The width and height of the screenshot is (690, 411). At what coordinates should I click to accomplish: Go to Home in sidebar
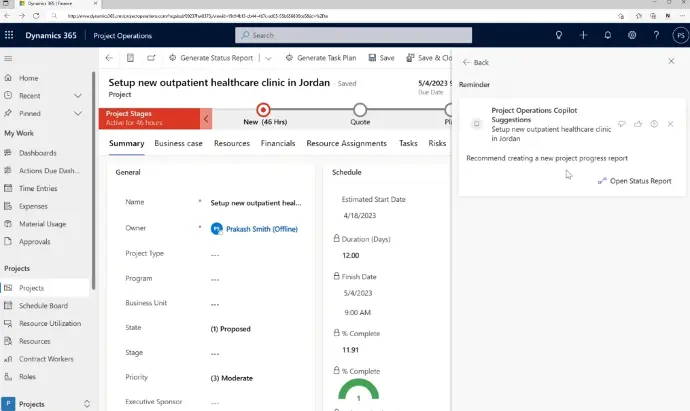(28, 78)
